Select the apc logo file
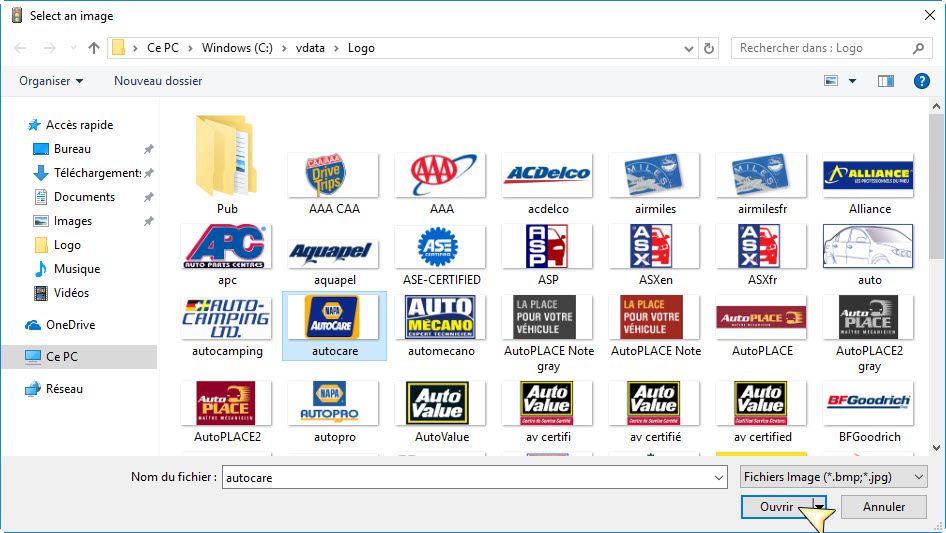946x533 pixels. coord(227,246)
